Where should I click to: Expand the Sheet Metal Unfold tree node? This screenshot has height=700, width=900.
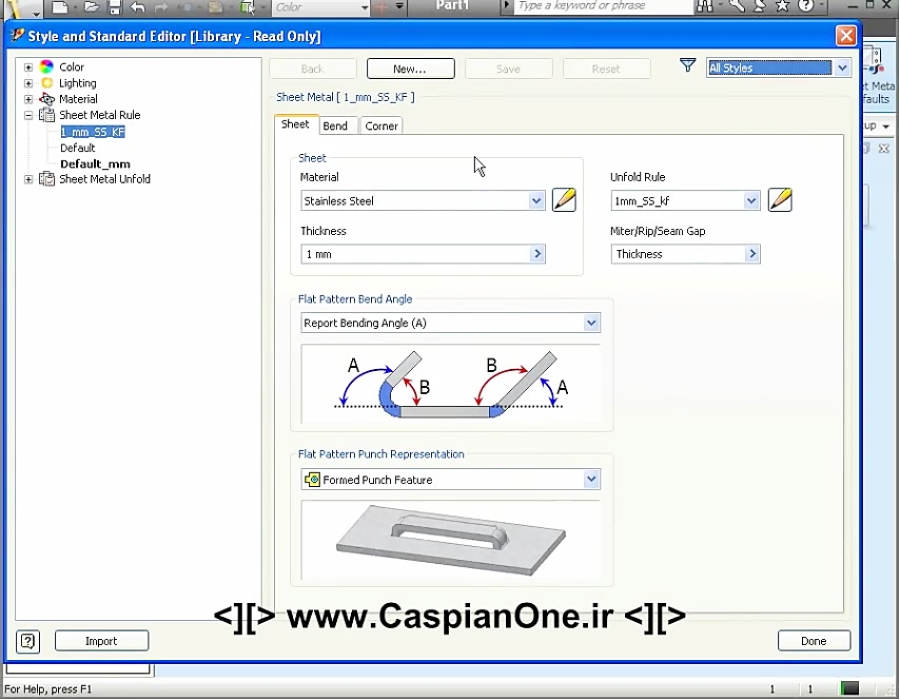click(29, 179)
